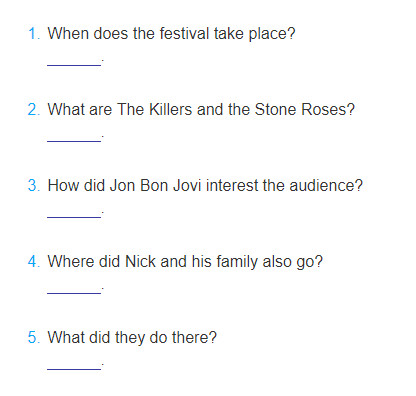
Task: Click the blue number 4 marker
Action: pos(34,261)
